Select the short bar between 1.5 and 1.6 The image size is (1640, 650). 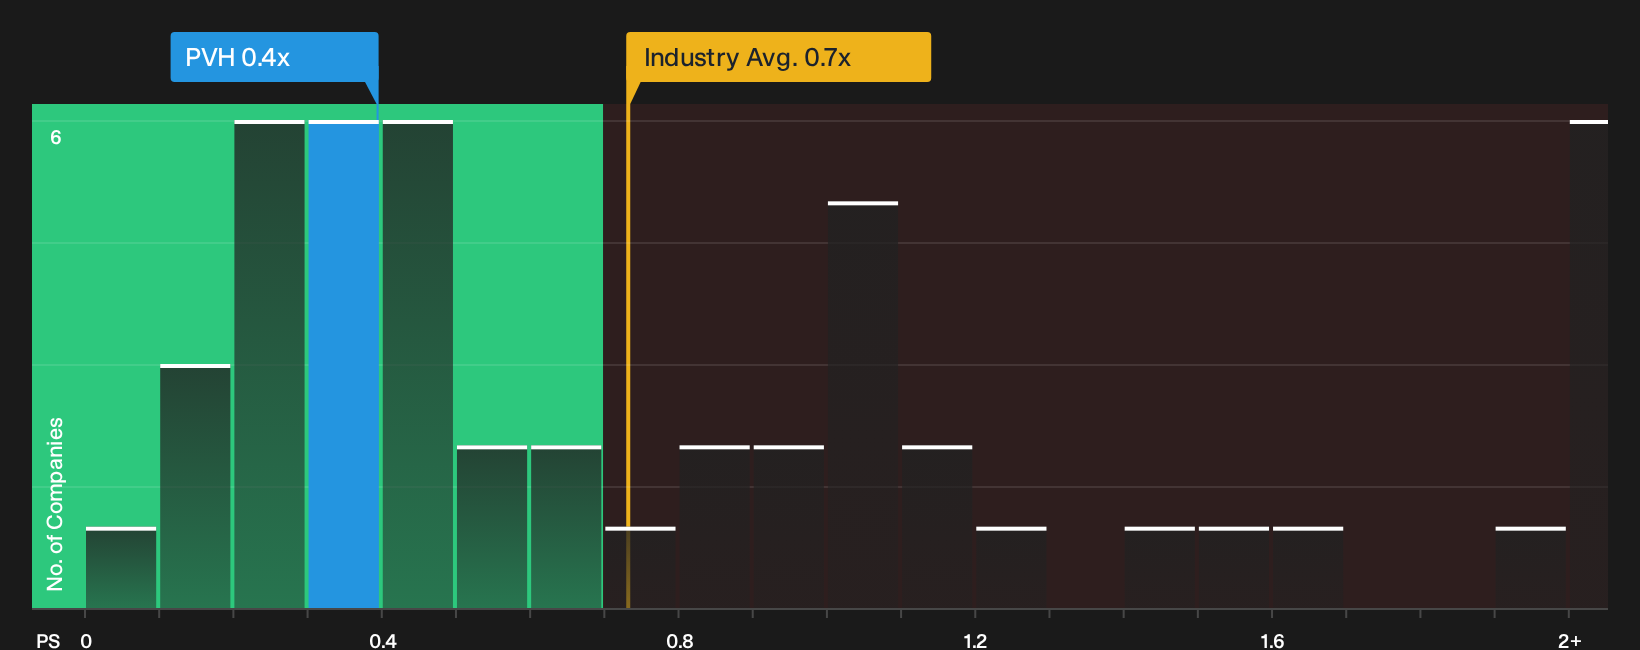click(1234, 568)
